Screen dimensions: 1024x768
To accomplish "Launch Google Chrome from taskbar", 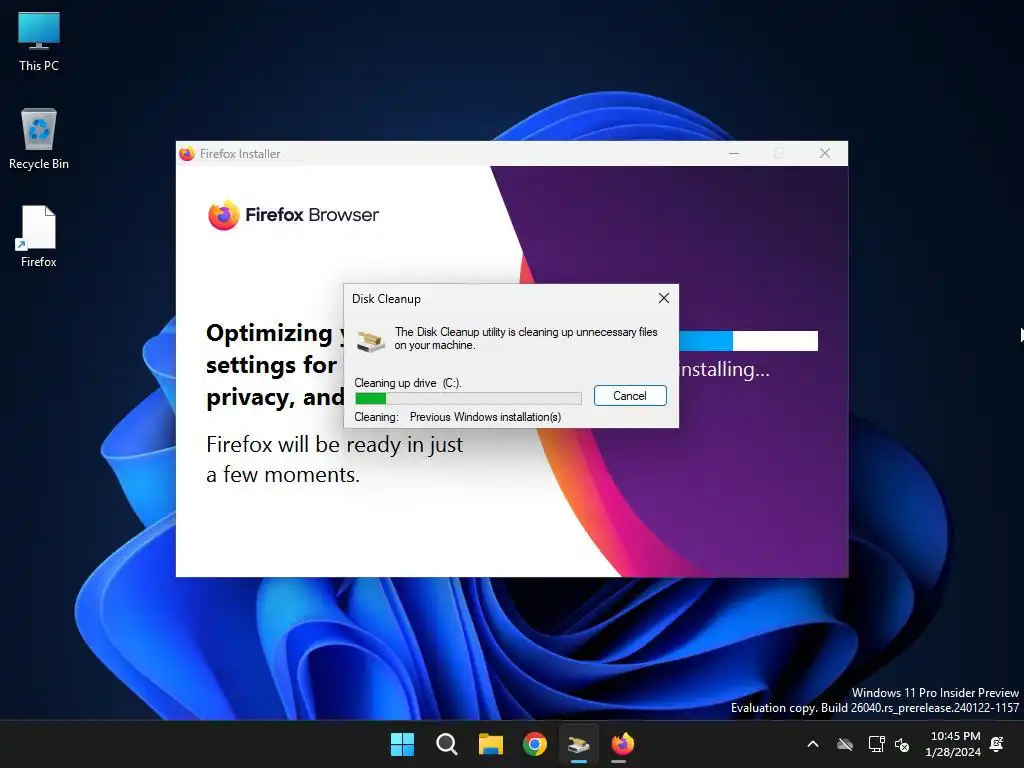I will (x=535, y=744).
